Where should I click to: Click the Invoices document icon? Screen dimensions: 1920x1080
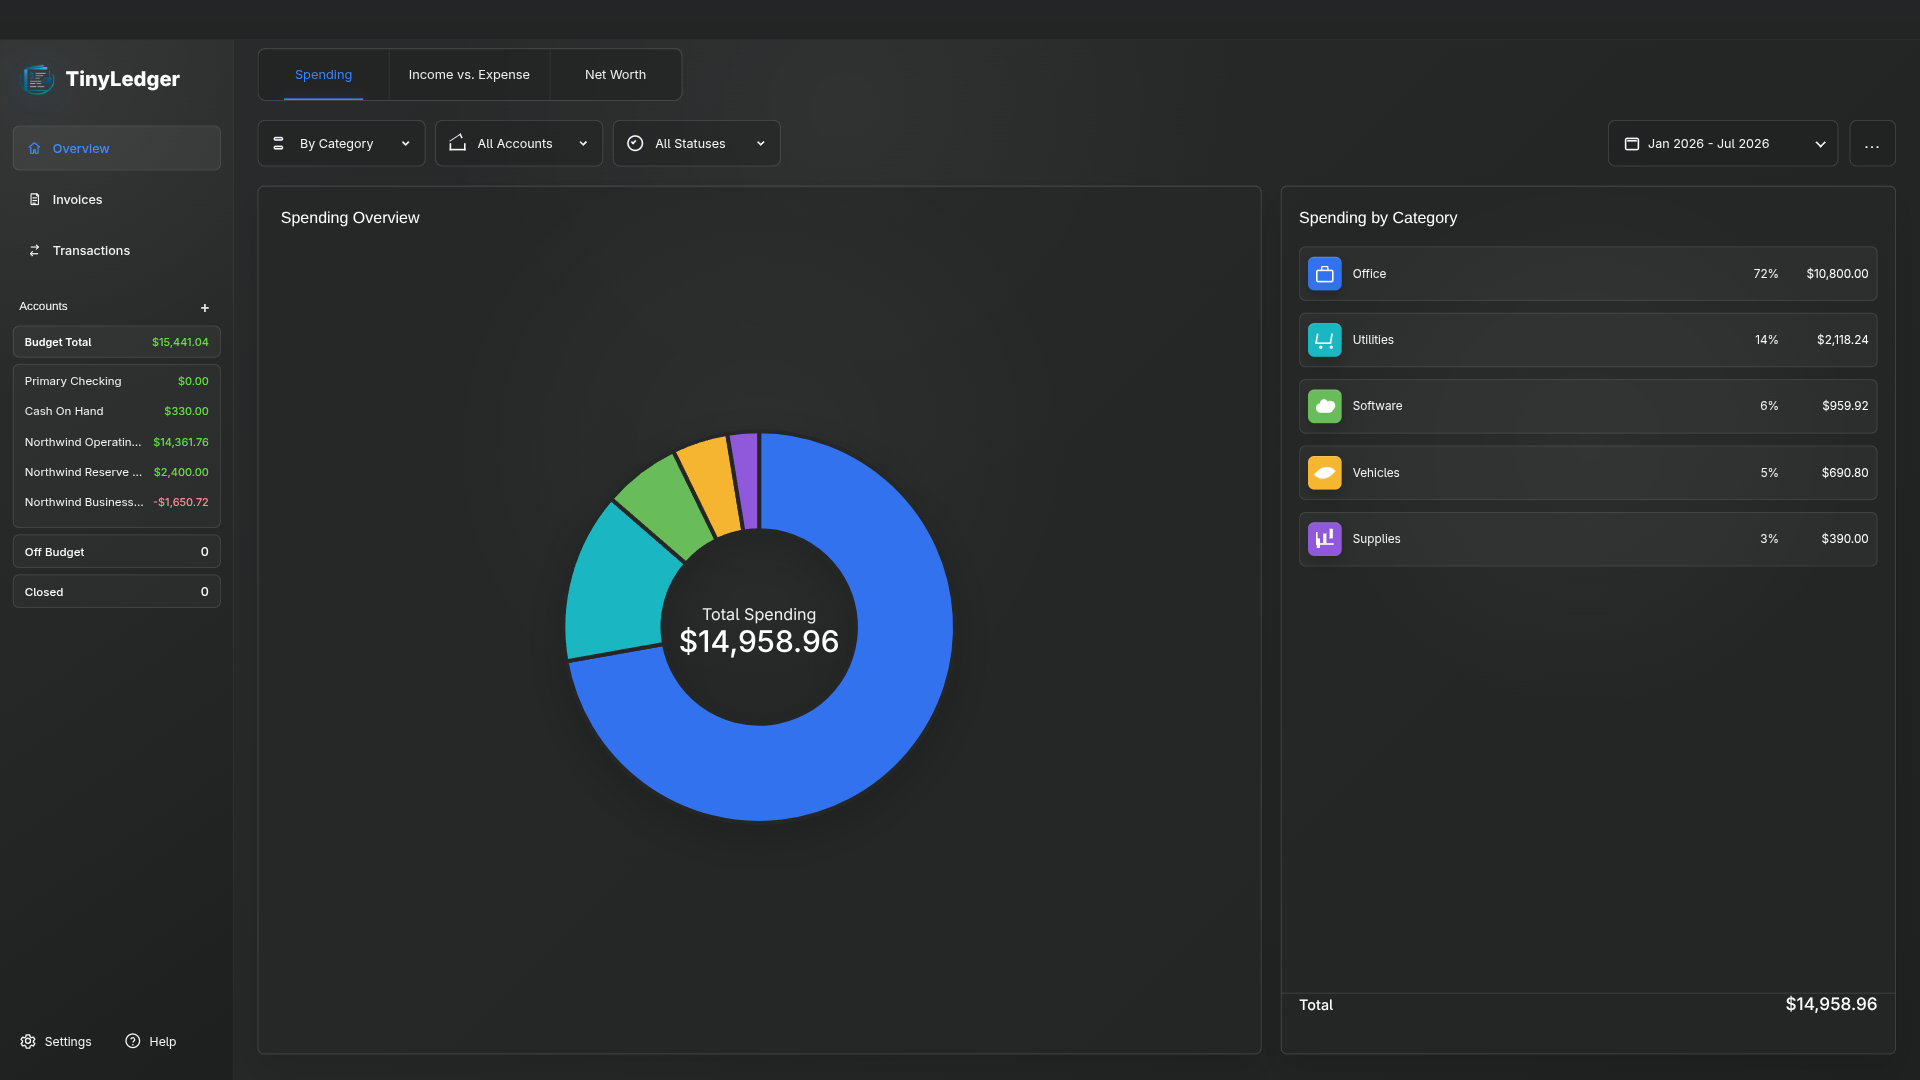click(34, 199)
